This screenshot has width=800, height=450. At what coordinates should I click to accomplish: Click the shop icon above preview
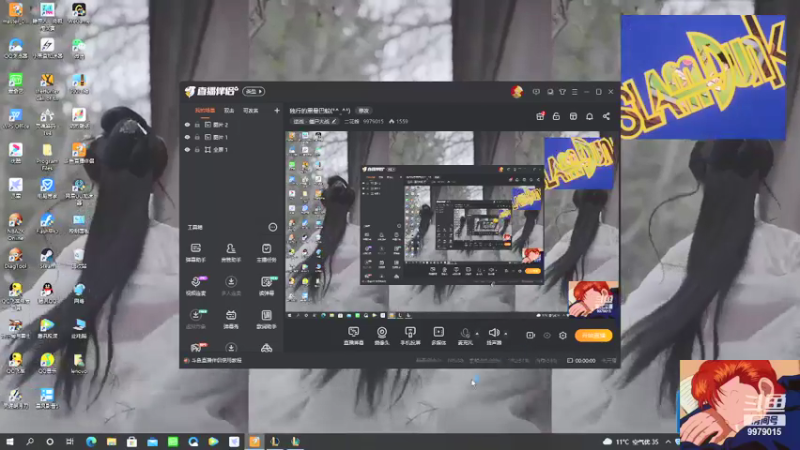pyautogui.click(x=573, y=116)
